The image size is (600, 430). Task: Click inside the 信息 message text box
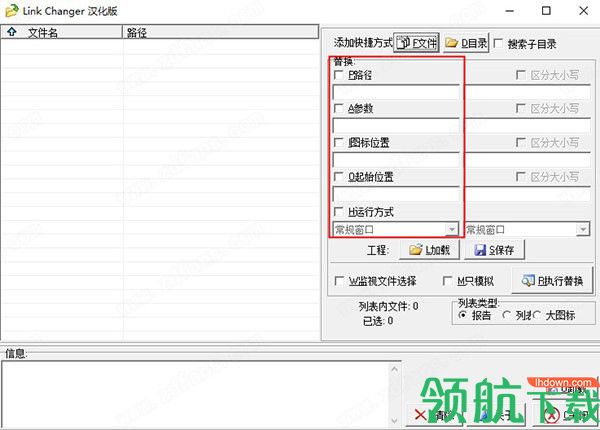click(196, 394)
